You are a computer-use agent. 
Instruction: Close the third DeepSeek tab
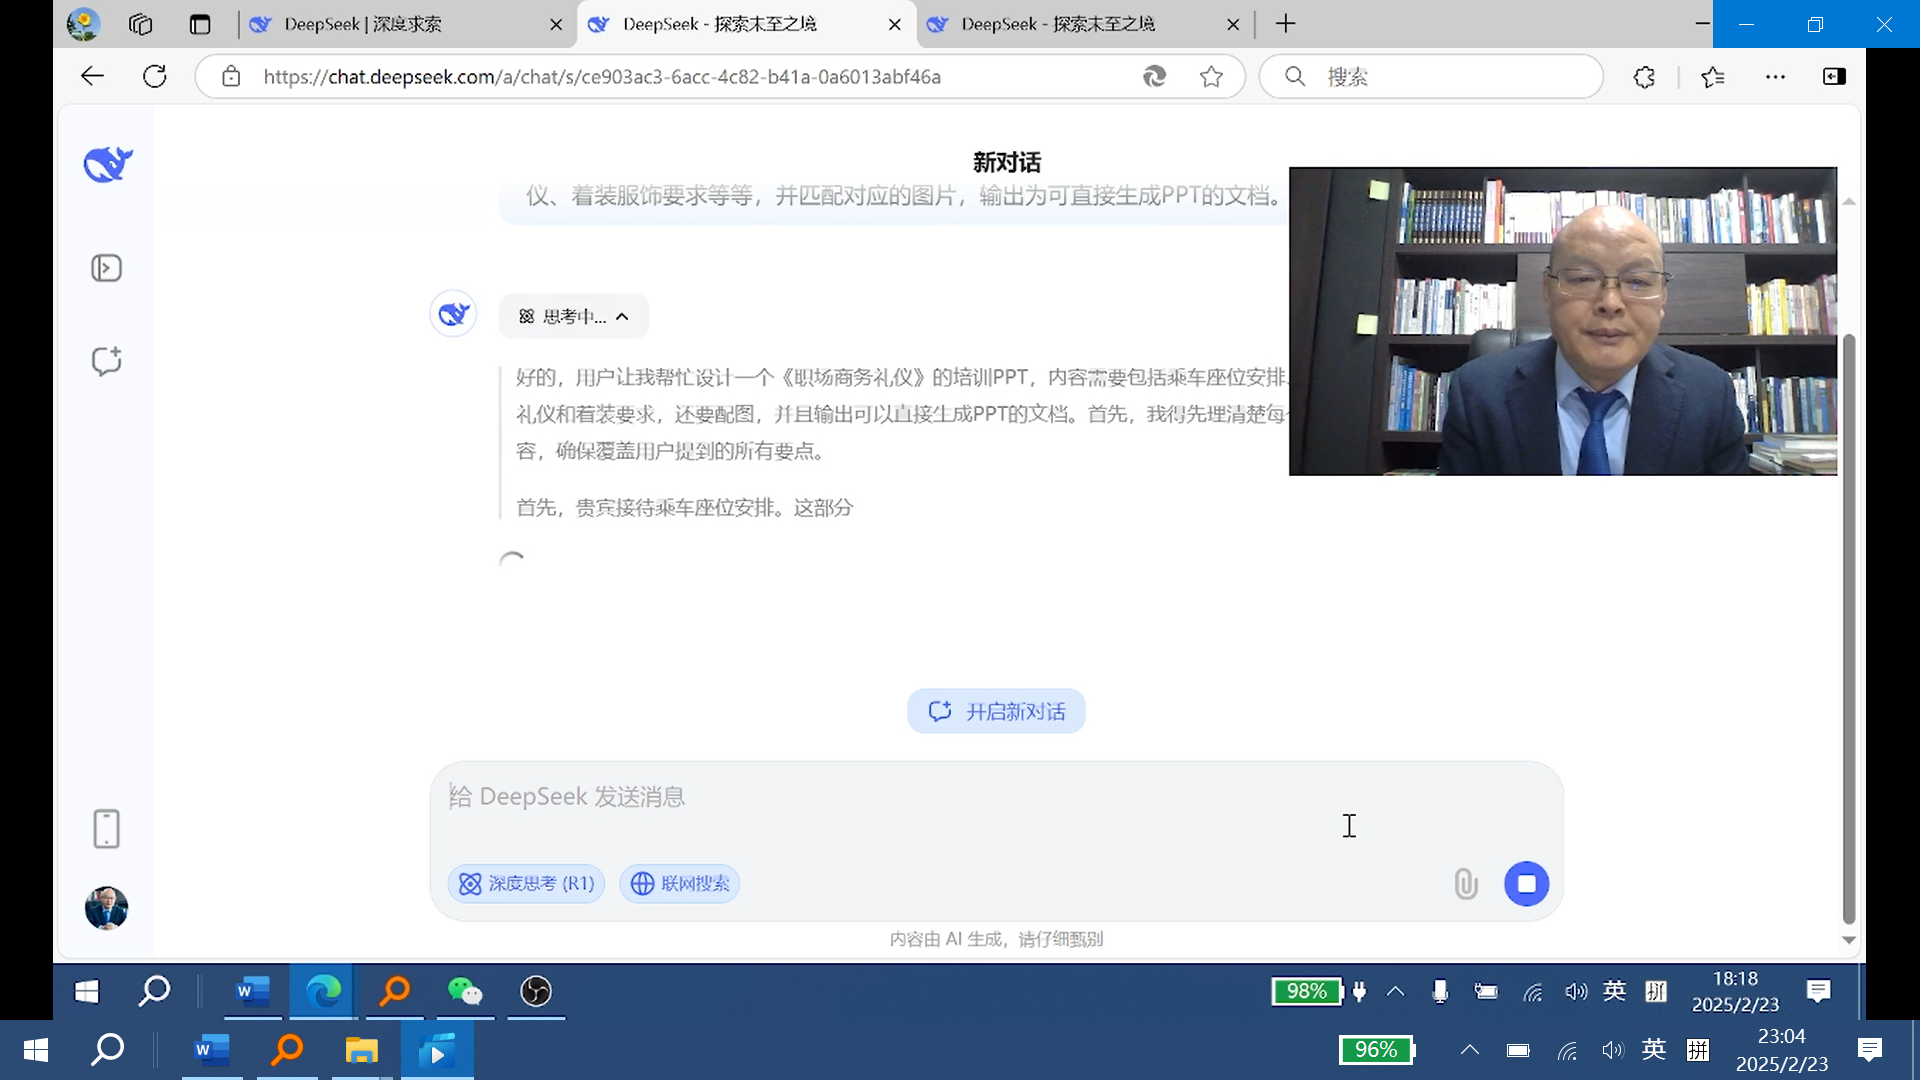pos(1233,25)
